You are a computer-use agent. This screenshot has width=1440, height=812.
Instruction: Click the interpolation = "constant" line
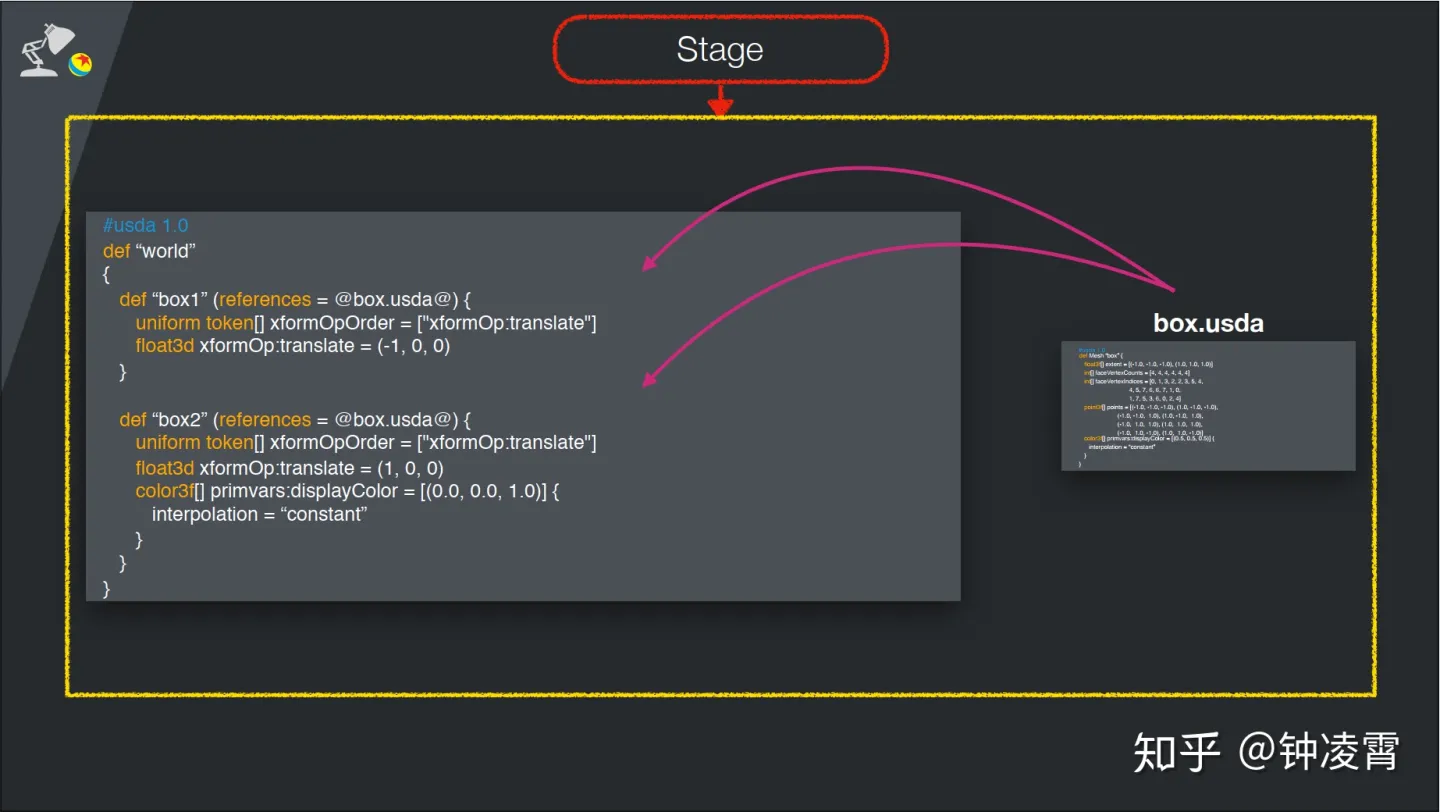(x=260, y=514)
